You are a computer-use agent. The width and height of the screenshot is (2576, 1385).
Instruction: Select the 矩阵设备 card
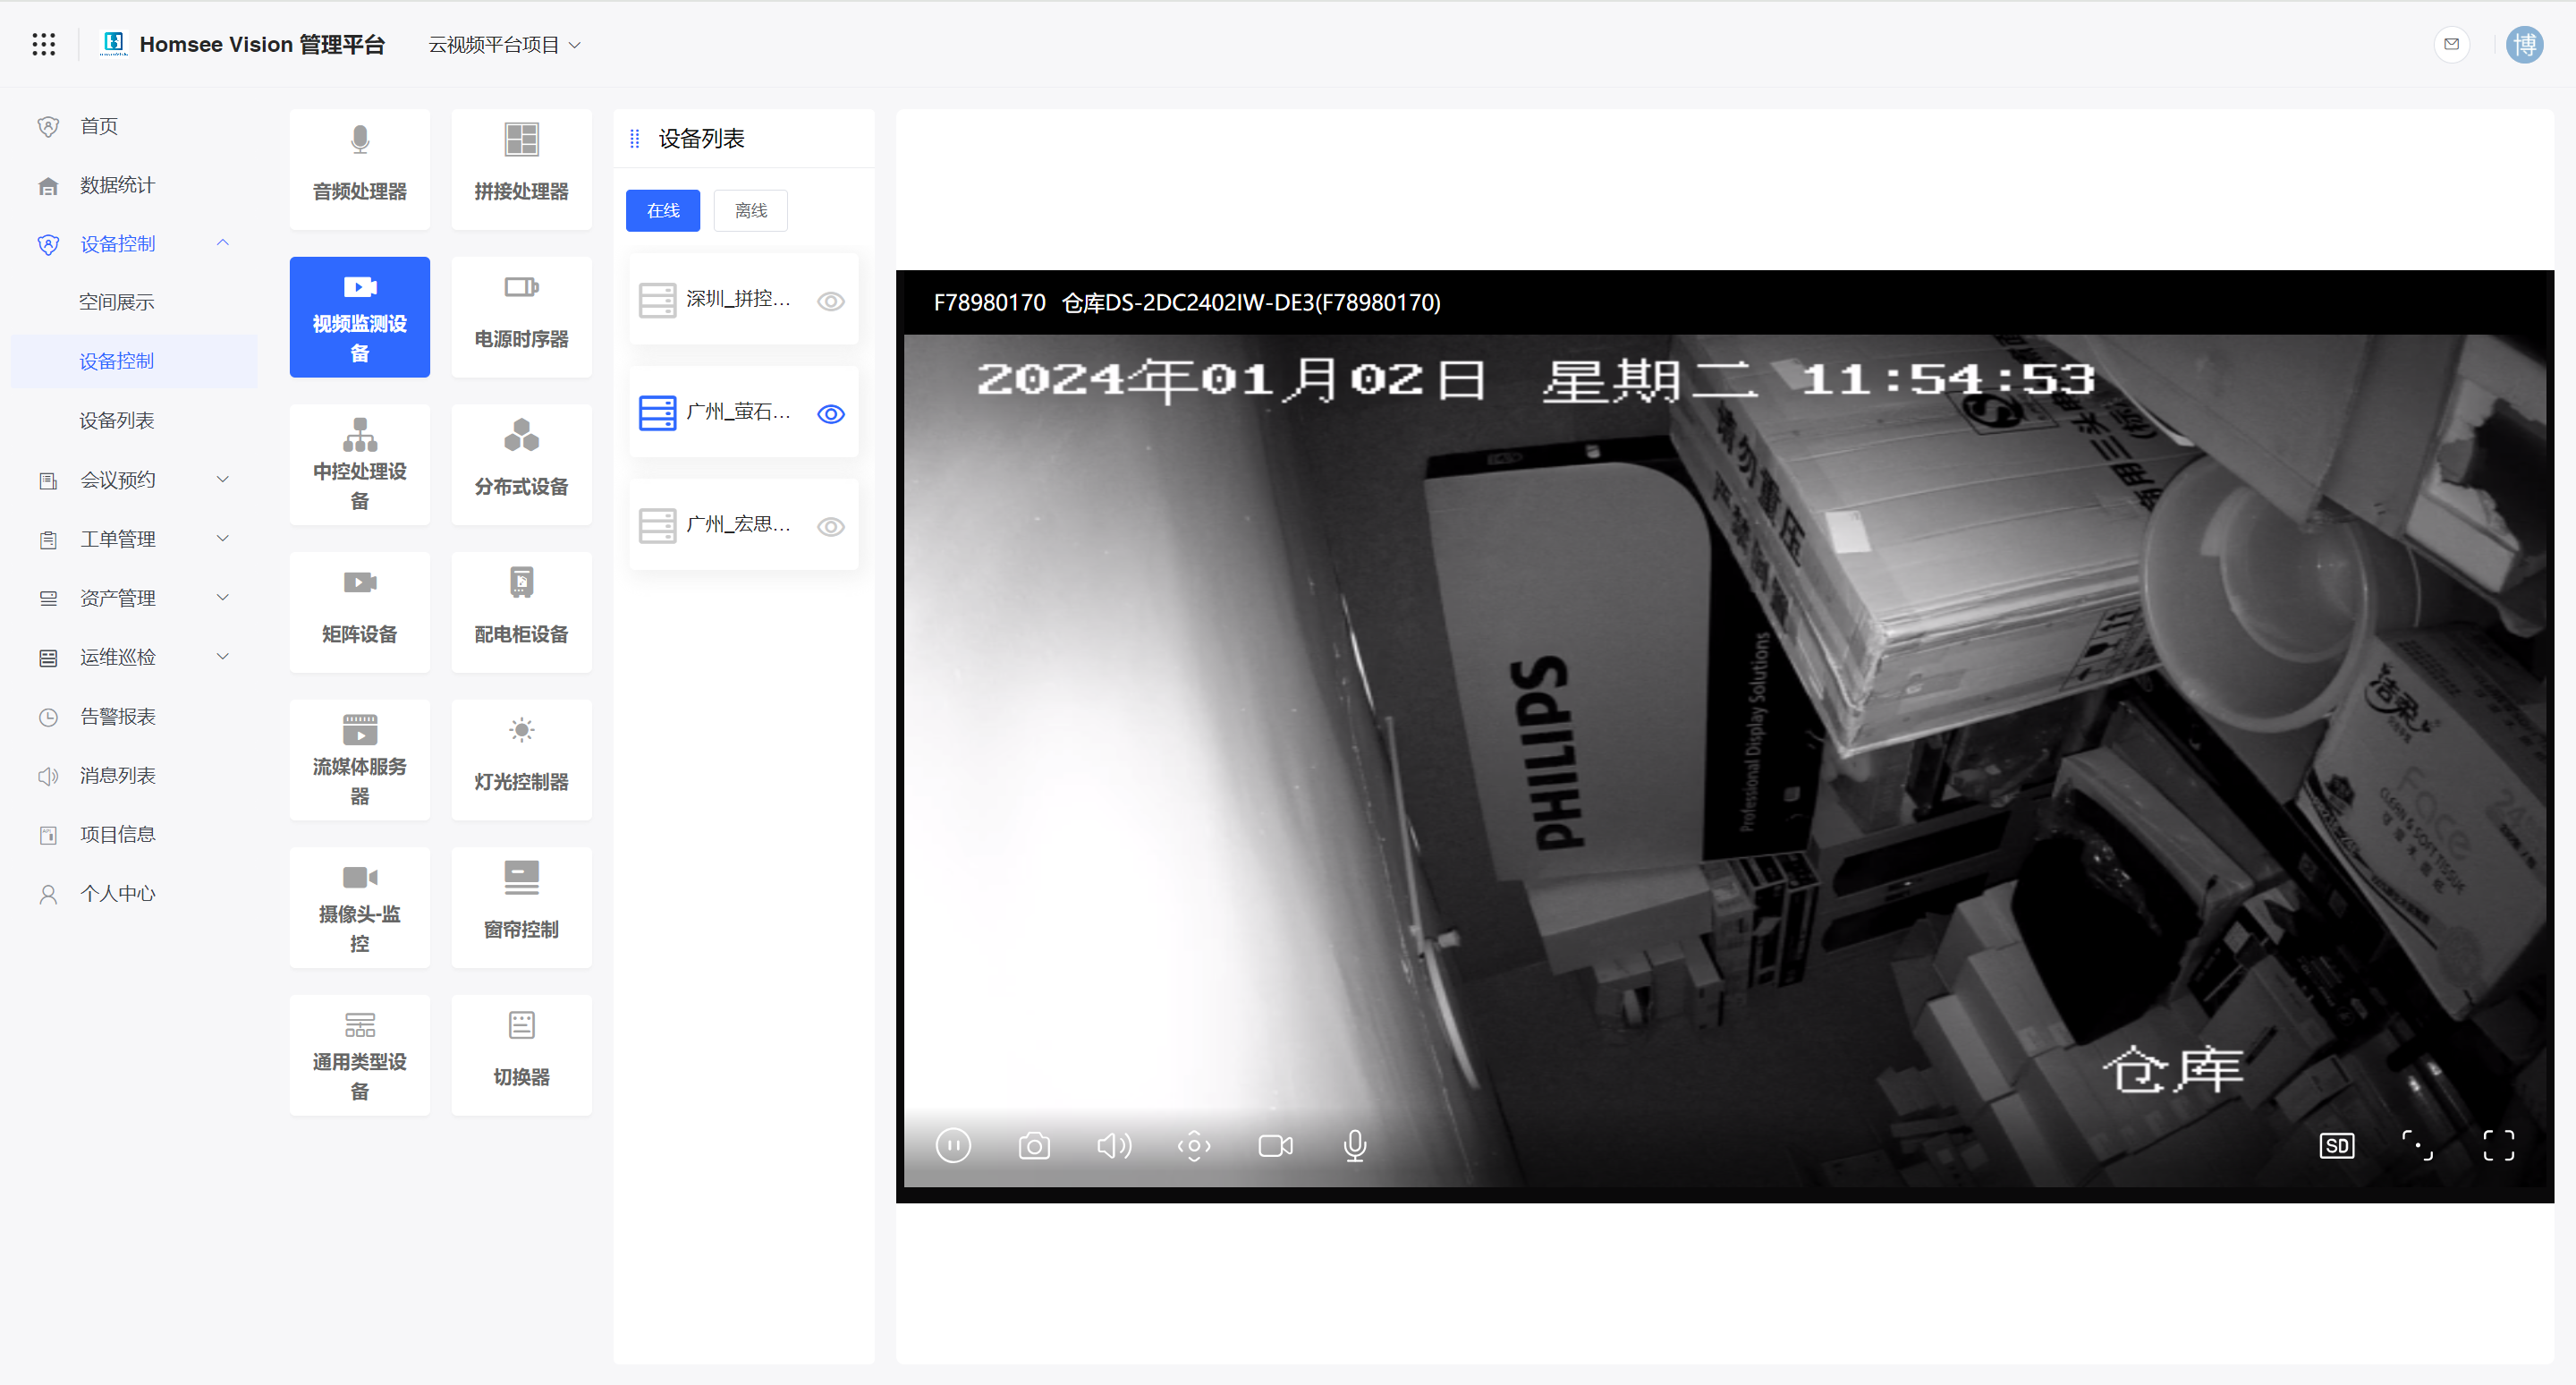pyautogui.click(x=360, y=612)
